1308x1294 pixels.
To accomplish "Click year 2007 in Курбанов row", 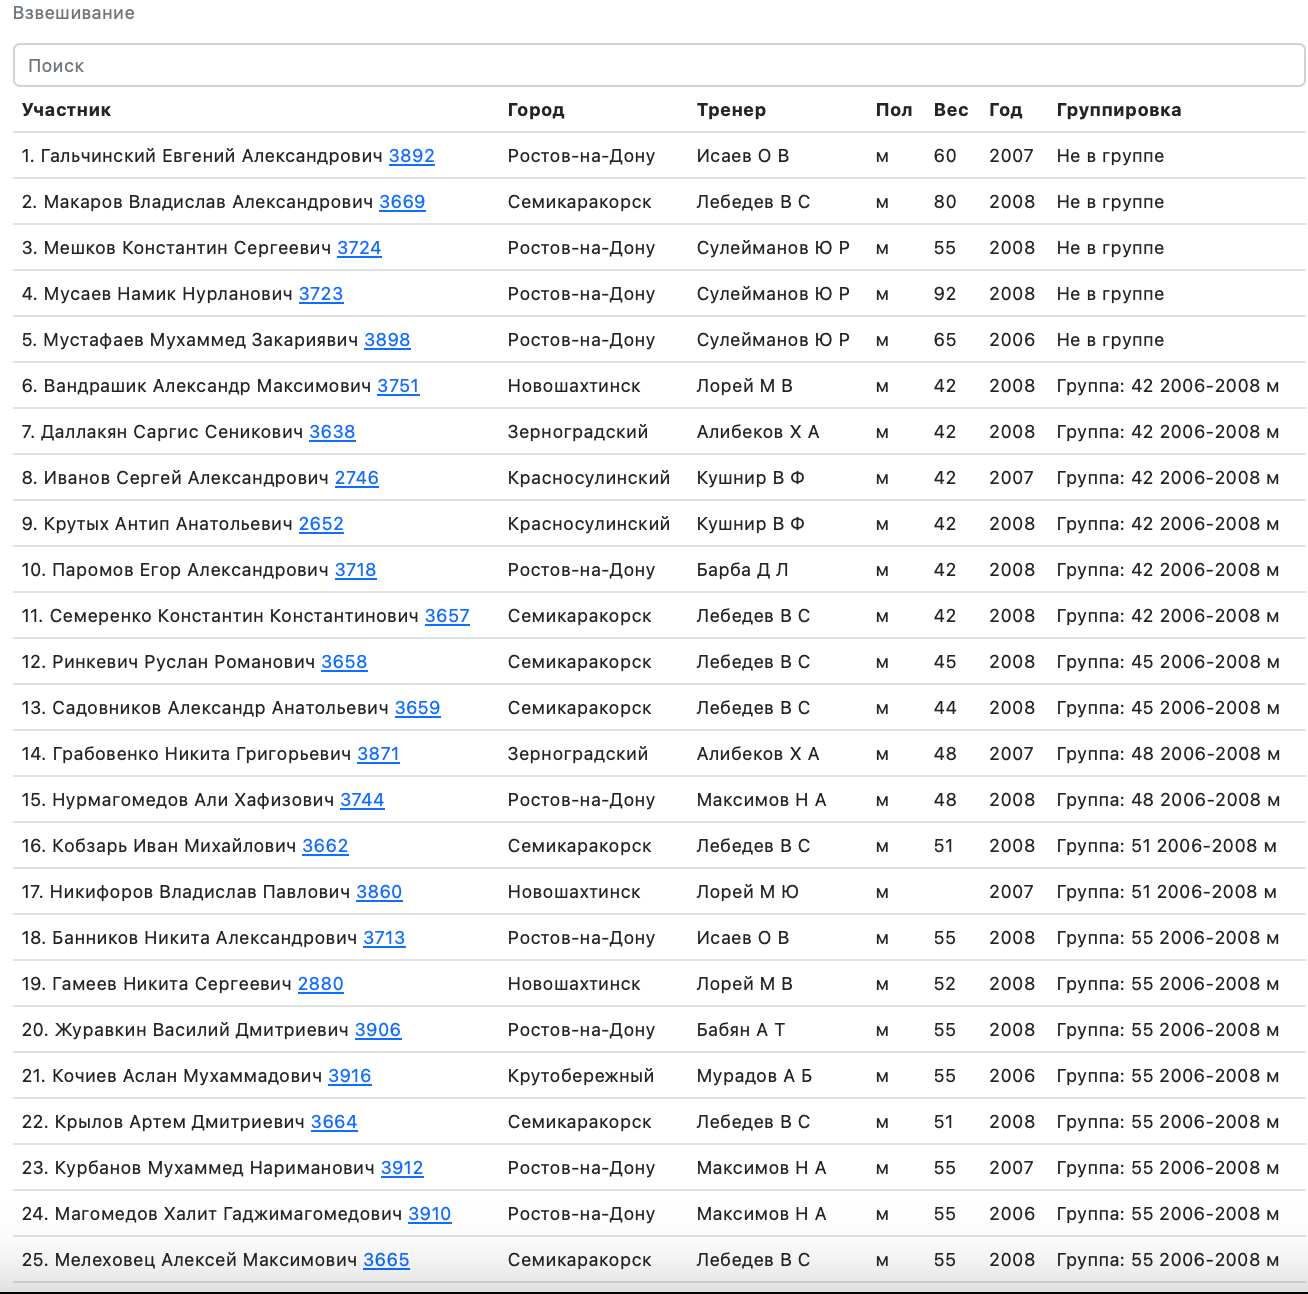I will pyautogui.click(x=1012, y=1168).
